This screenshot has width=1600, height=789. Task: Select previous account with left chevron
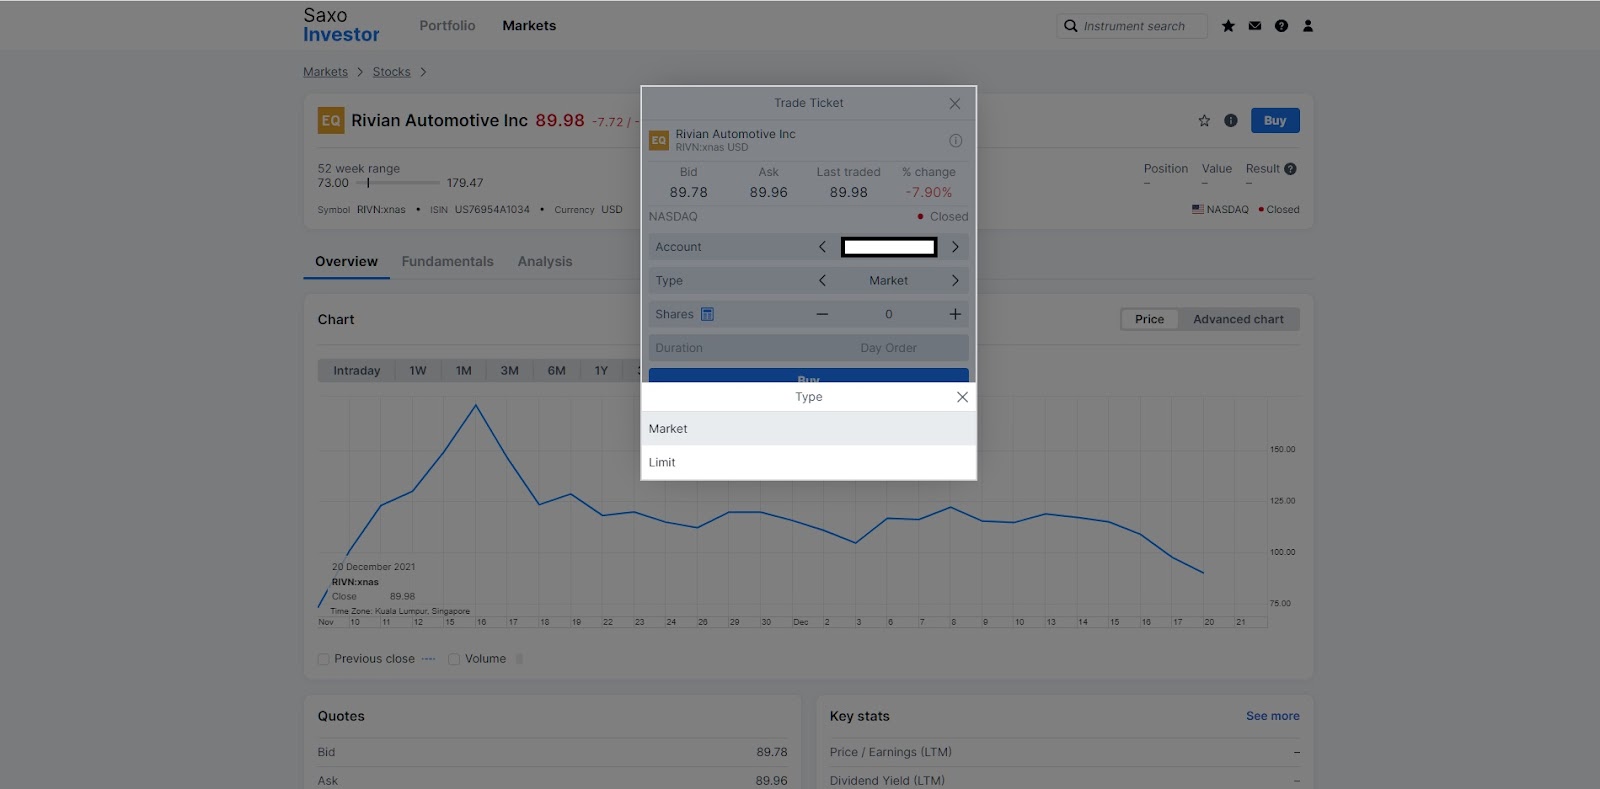pyautogui.click(x=822, y=247)
